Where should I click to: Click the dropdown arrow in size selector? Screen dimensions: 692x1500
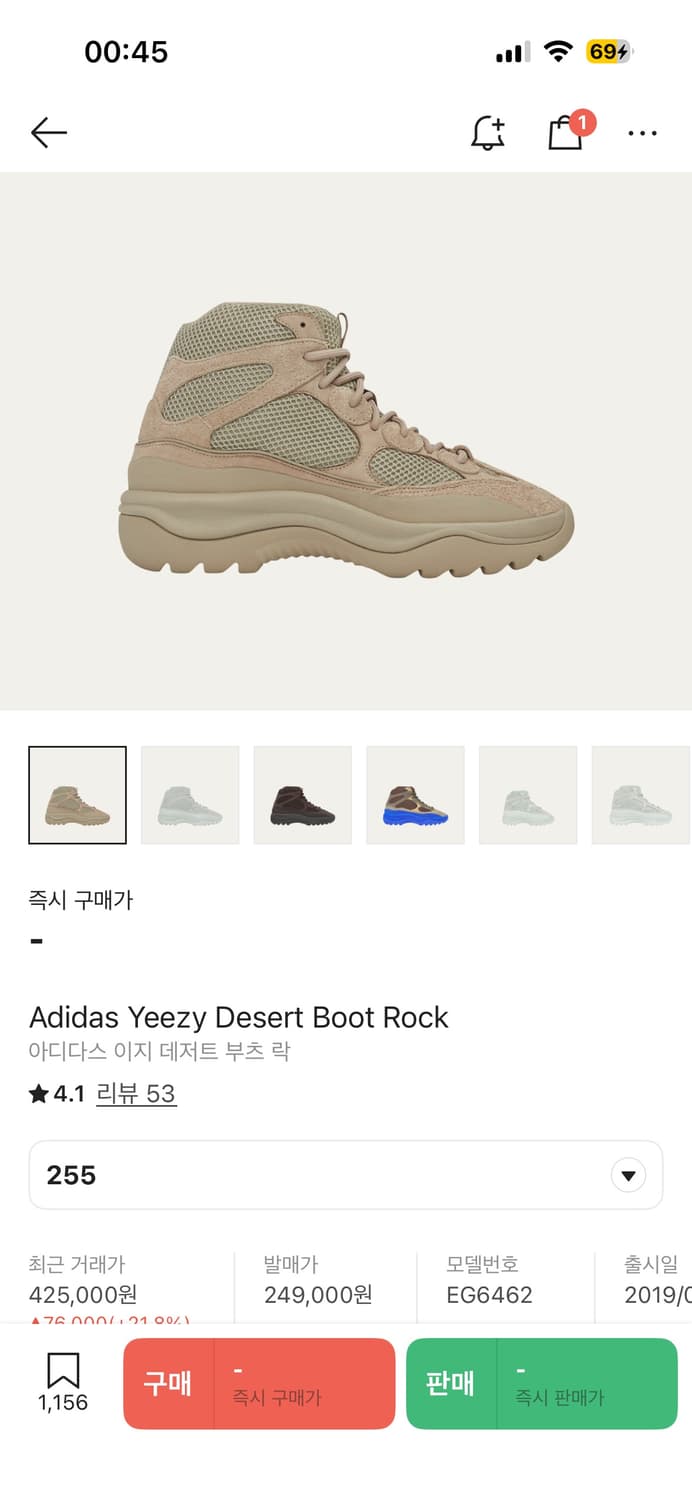coord(628,1175)
